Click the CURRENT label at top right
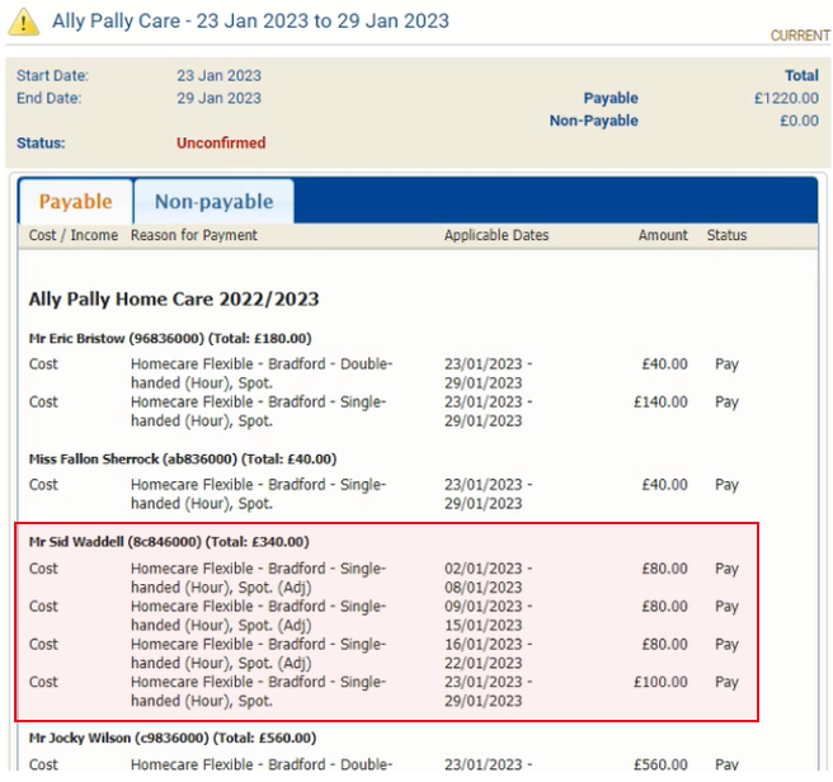The width and height of the screenshot is (833, 782). (799, 36)
